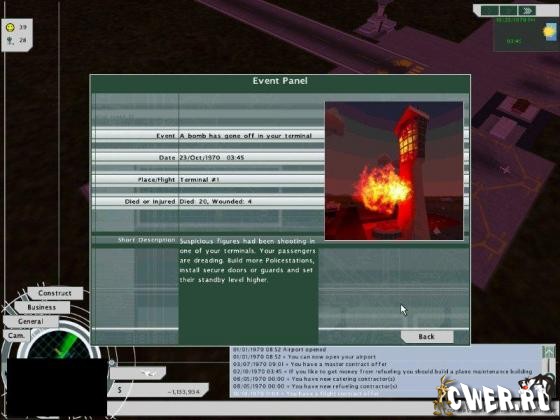Open the General menu
Image resolution: width=560 pixels, height=420 pixels.
pos(31,321)
